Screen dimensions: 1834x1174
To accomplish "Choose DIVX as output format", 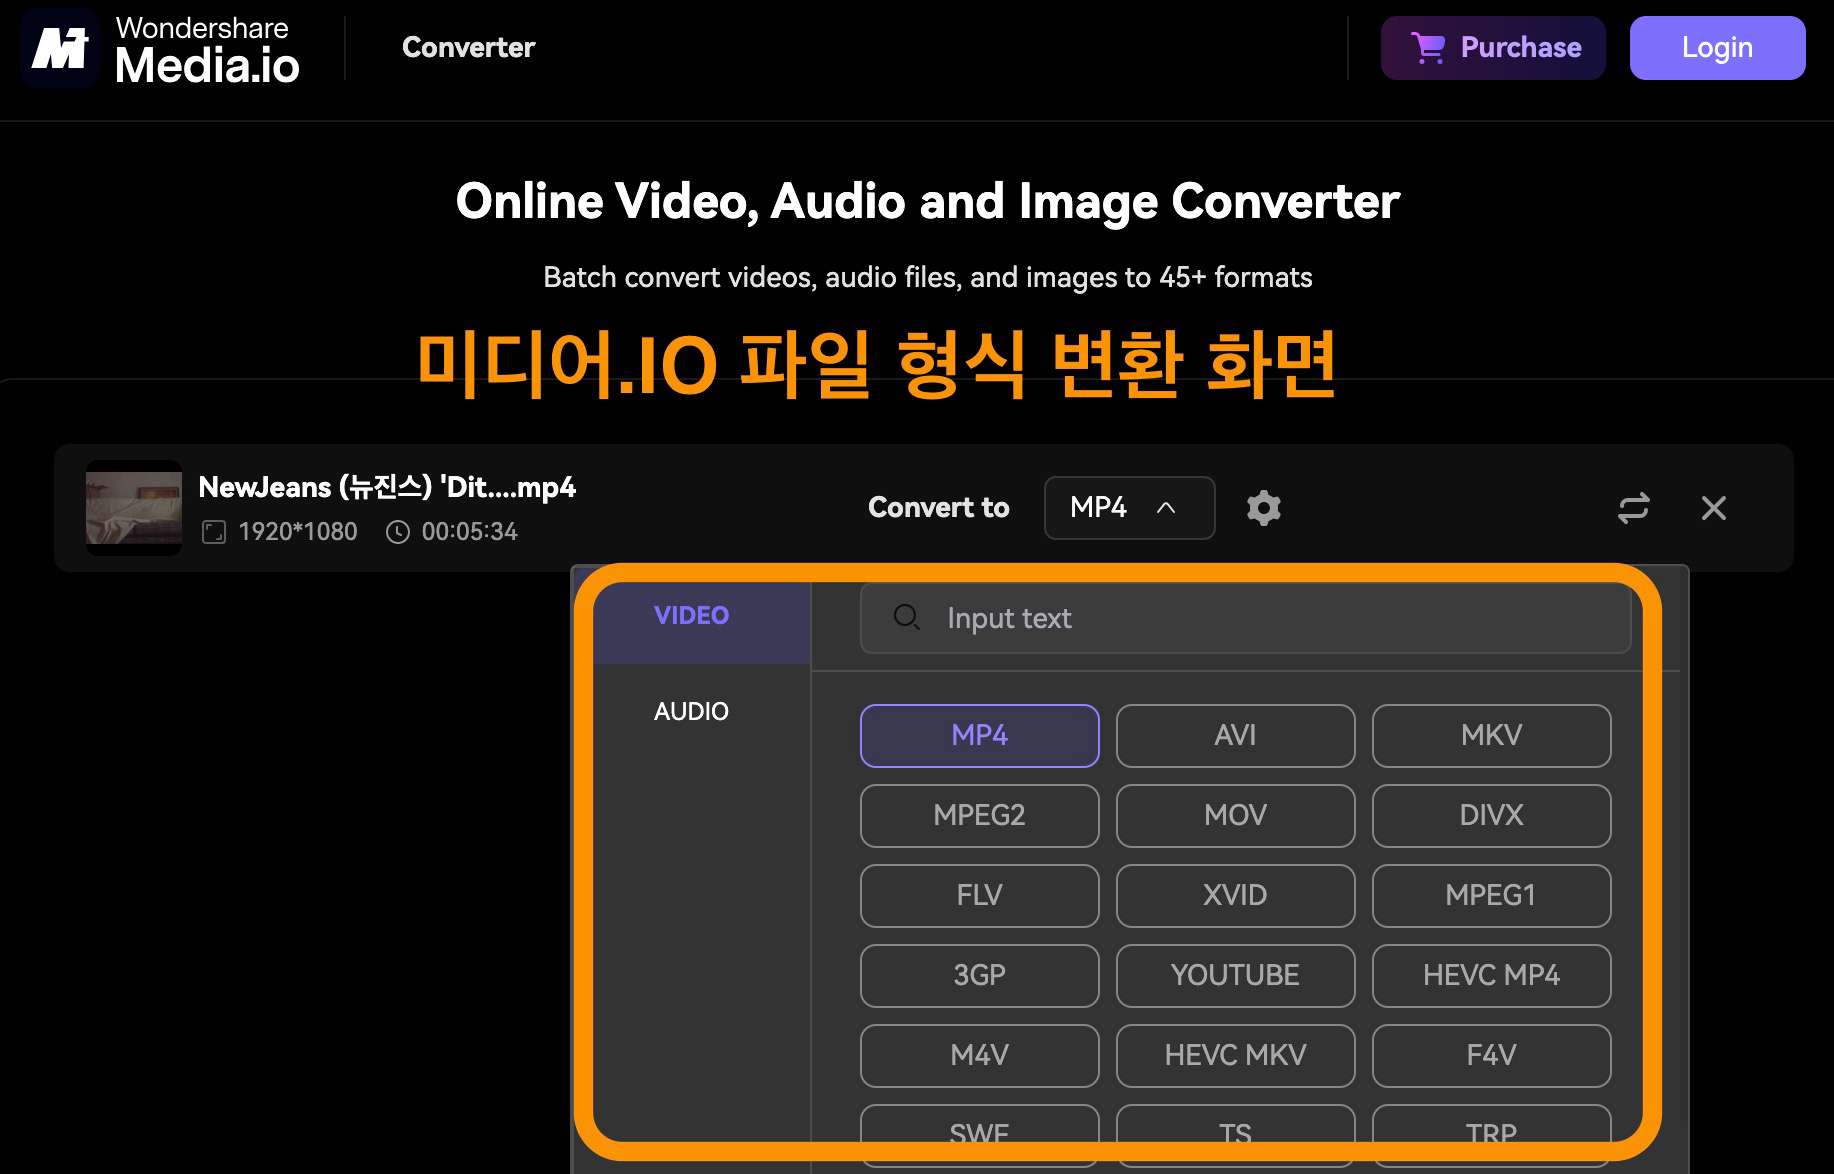I will pyautogui.click(x=1492, y=816).
